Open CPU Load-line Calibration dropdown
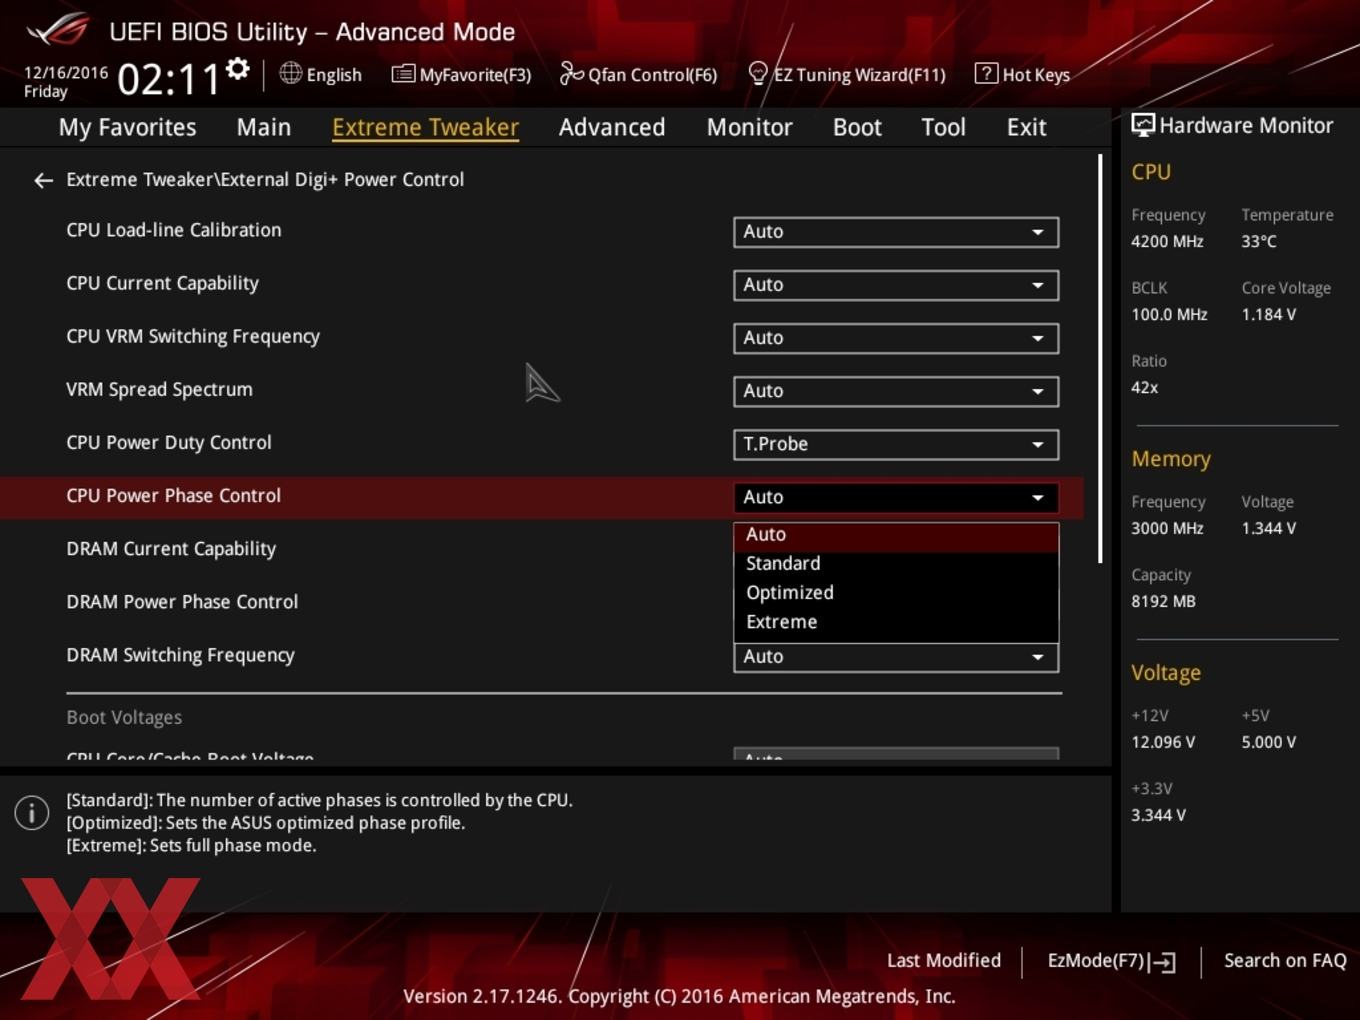 click(x=896, y=232)
